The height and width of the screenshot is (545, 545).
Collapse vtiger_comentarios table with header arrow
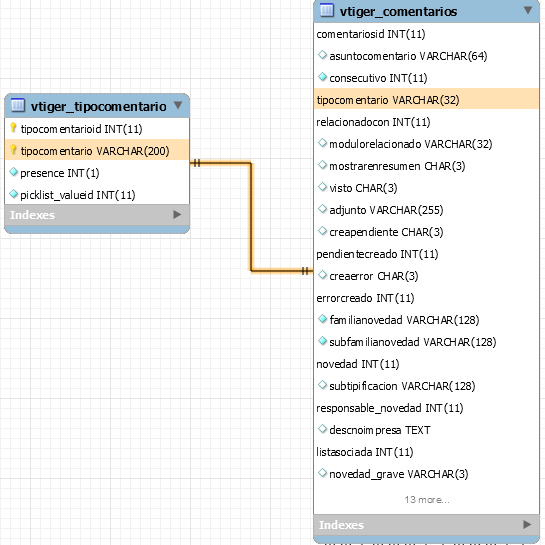528,10
